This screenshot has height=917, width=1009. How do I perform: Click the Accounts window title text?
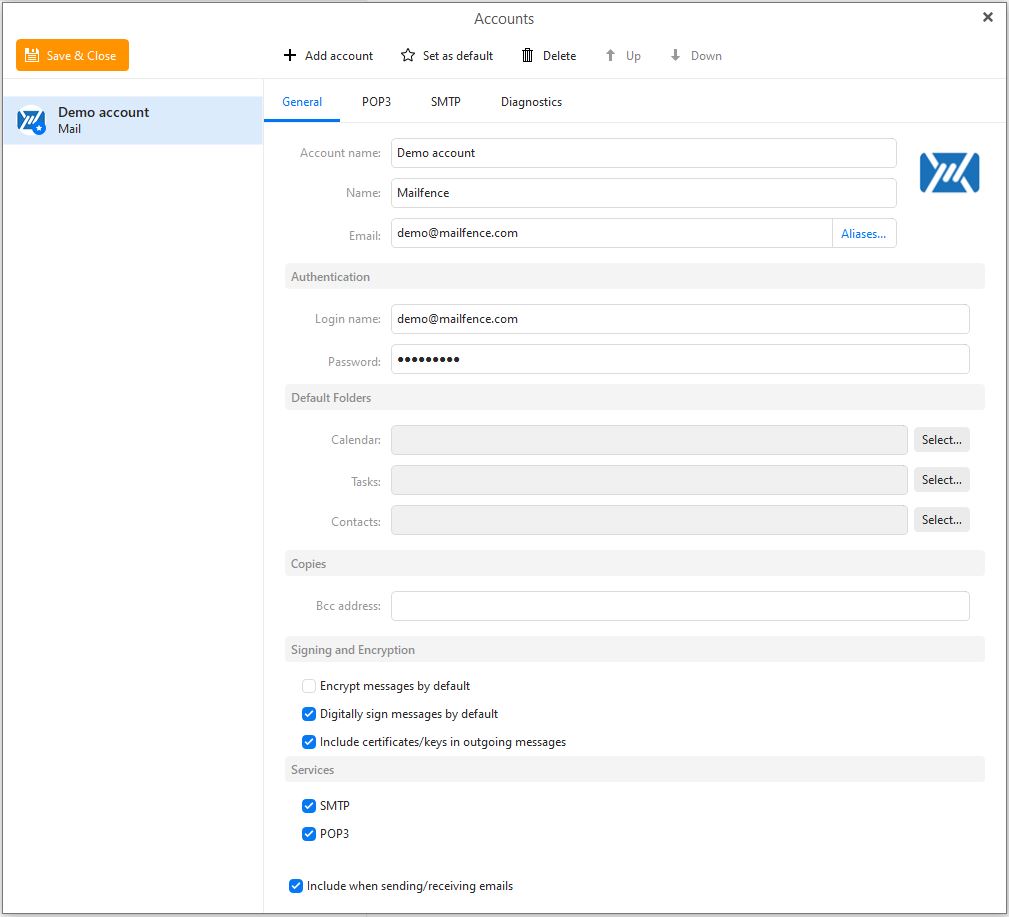click(x=504, y=19)
